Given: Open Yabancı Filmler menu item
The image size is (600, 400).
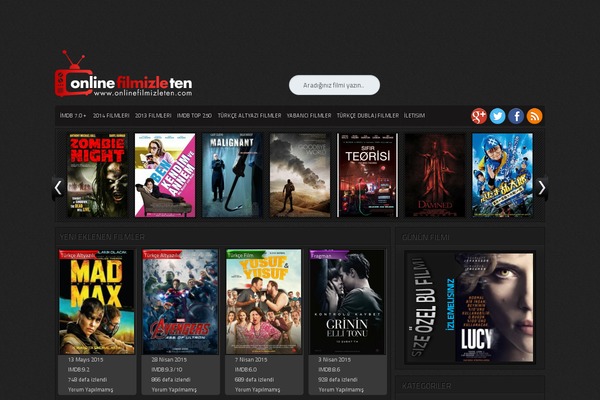Looking at the screenshot, I should click(x=309, y=116).
